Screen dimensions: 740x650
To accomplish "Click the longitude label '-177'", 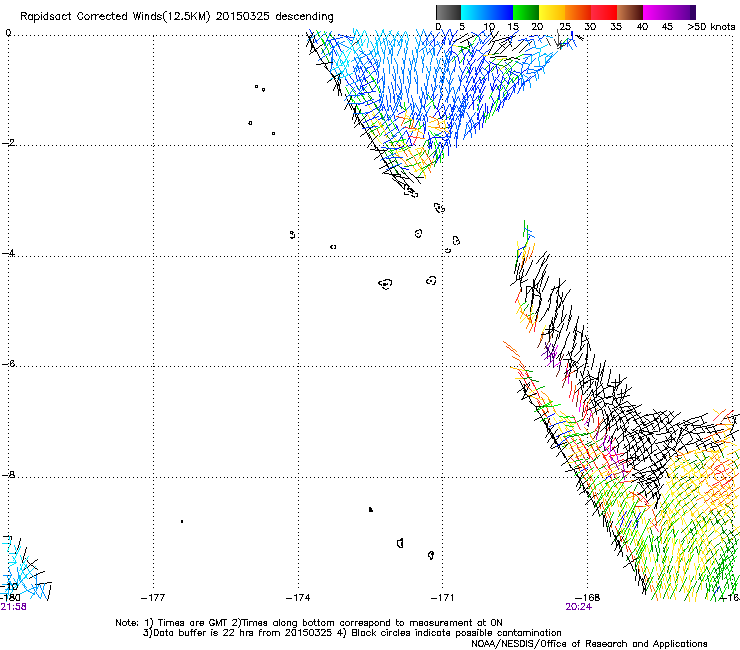I will (153, 598).
